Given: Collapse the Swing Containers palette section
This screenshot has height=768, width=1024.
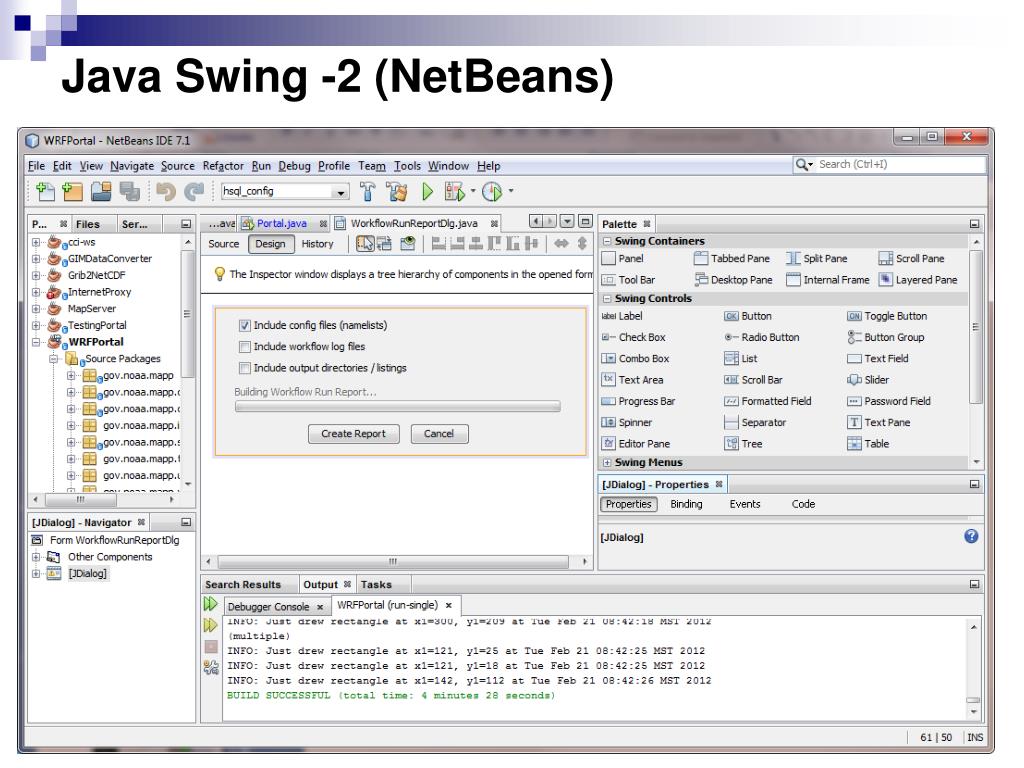Looking at the screenshot, I should point(607,241).
